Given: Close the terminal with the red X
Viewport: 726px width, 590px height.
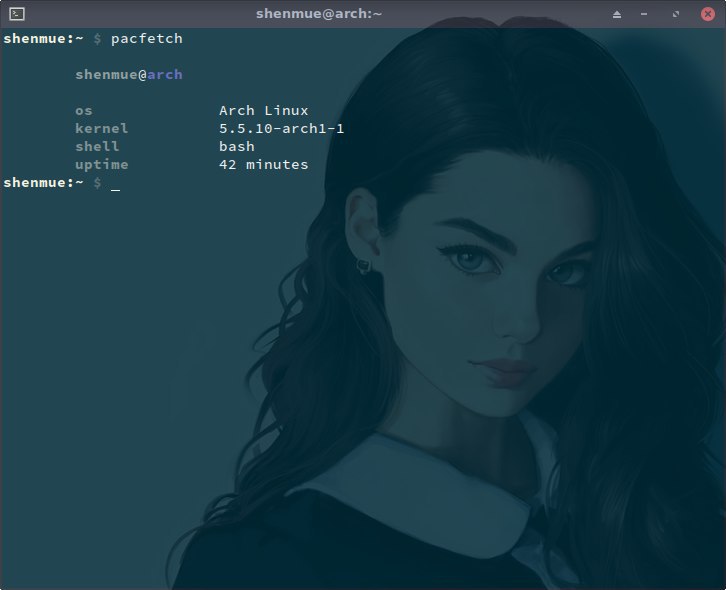Looking at the screenshot, I should [x=707, y=14].
